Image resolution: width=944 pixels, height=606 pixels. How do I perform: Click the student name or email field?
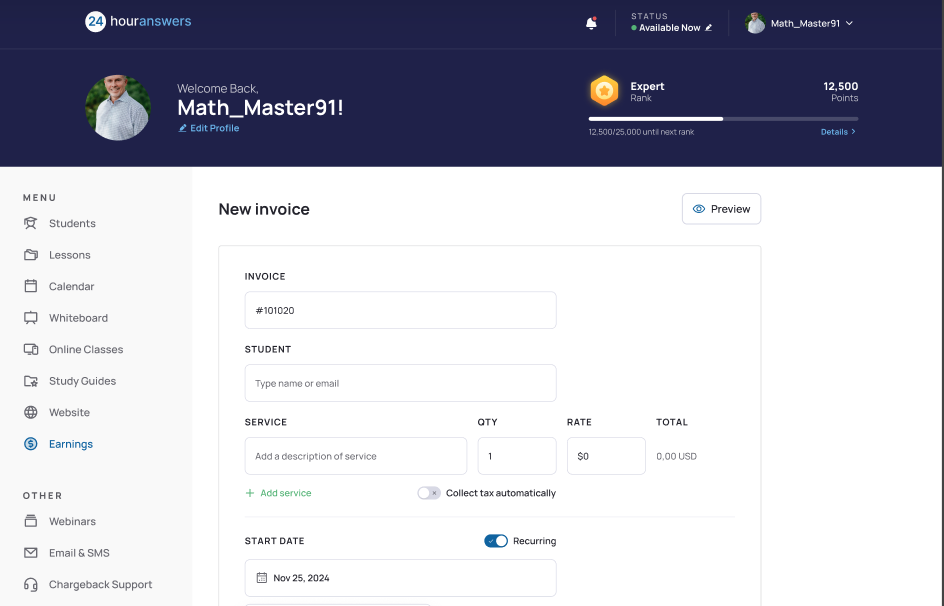tap(400, 383)
